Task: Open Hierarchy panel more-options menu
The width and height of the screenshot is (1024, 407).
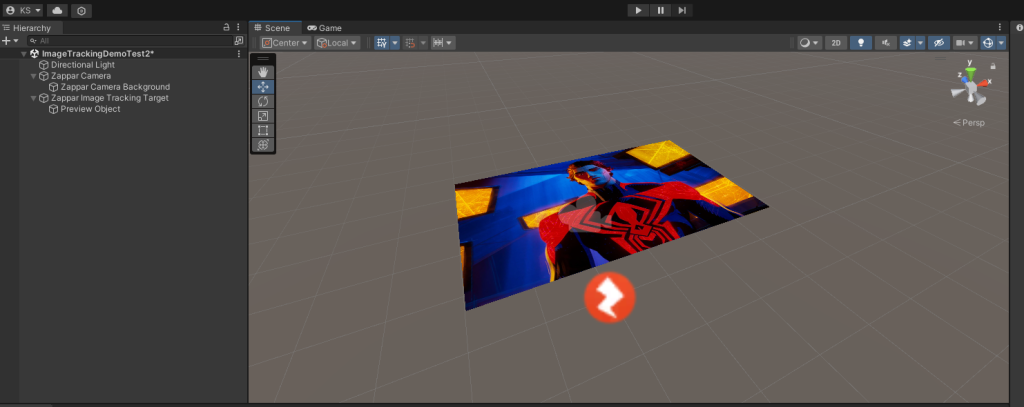Action: pyautogui.click(x=238, y=27)
